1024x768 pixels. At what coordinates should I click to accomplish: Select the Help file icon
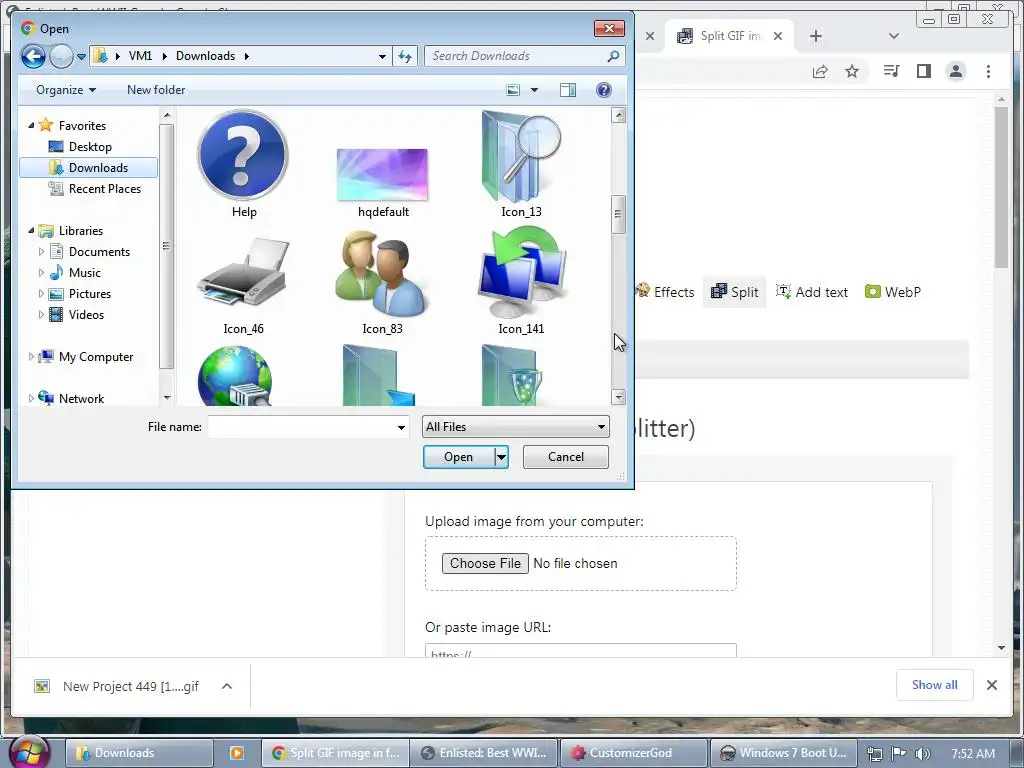tap(244, 165)
